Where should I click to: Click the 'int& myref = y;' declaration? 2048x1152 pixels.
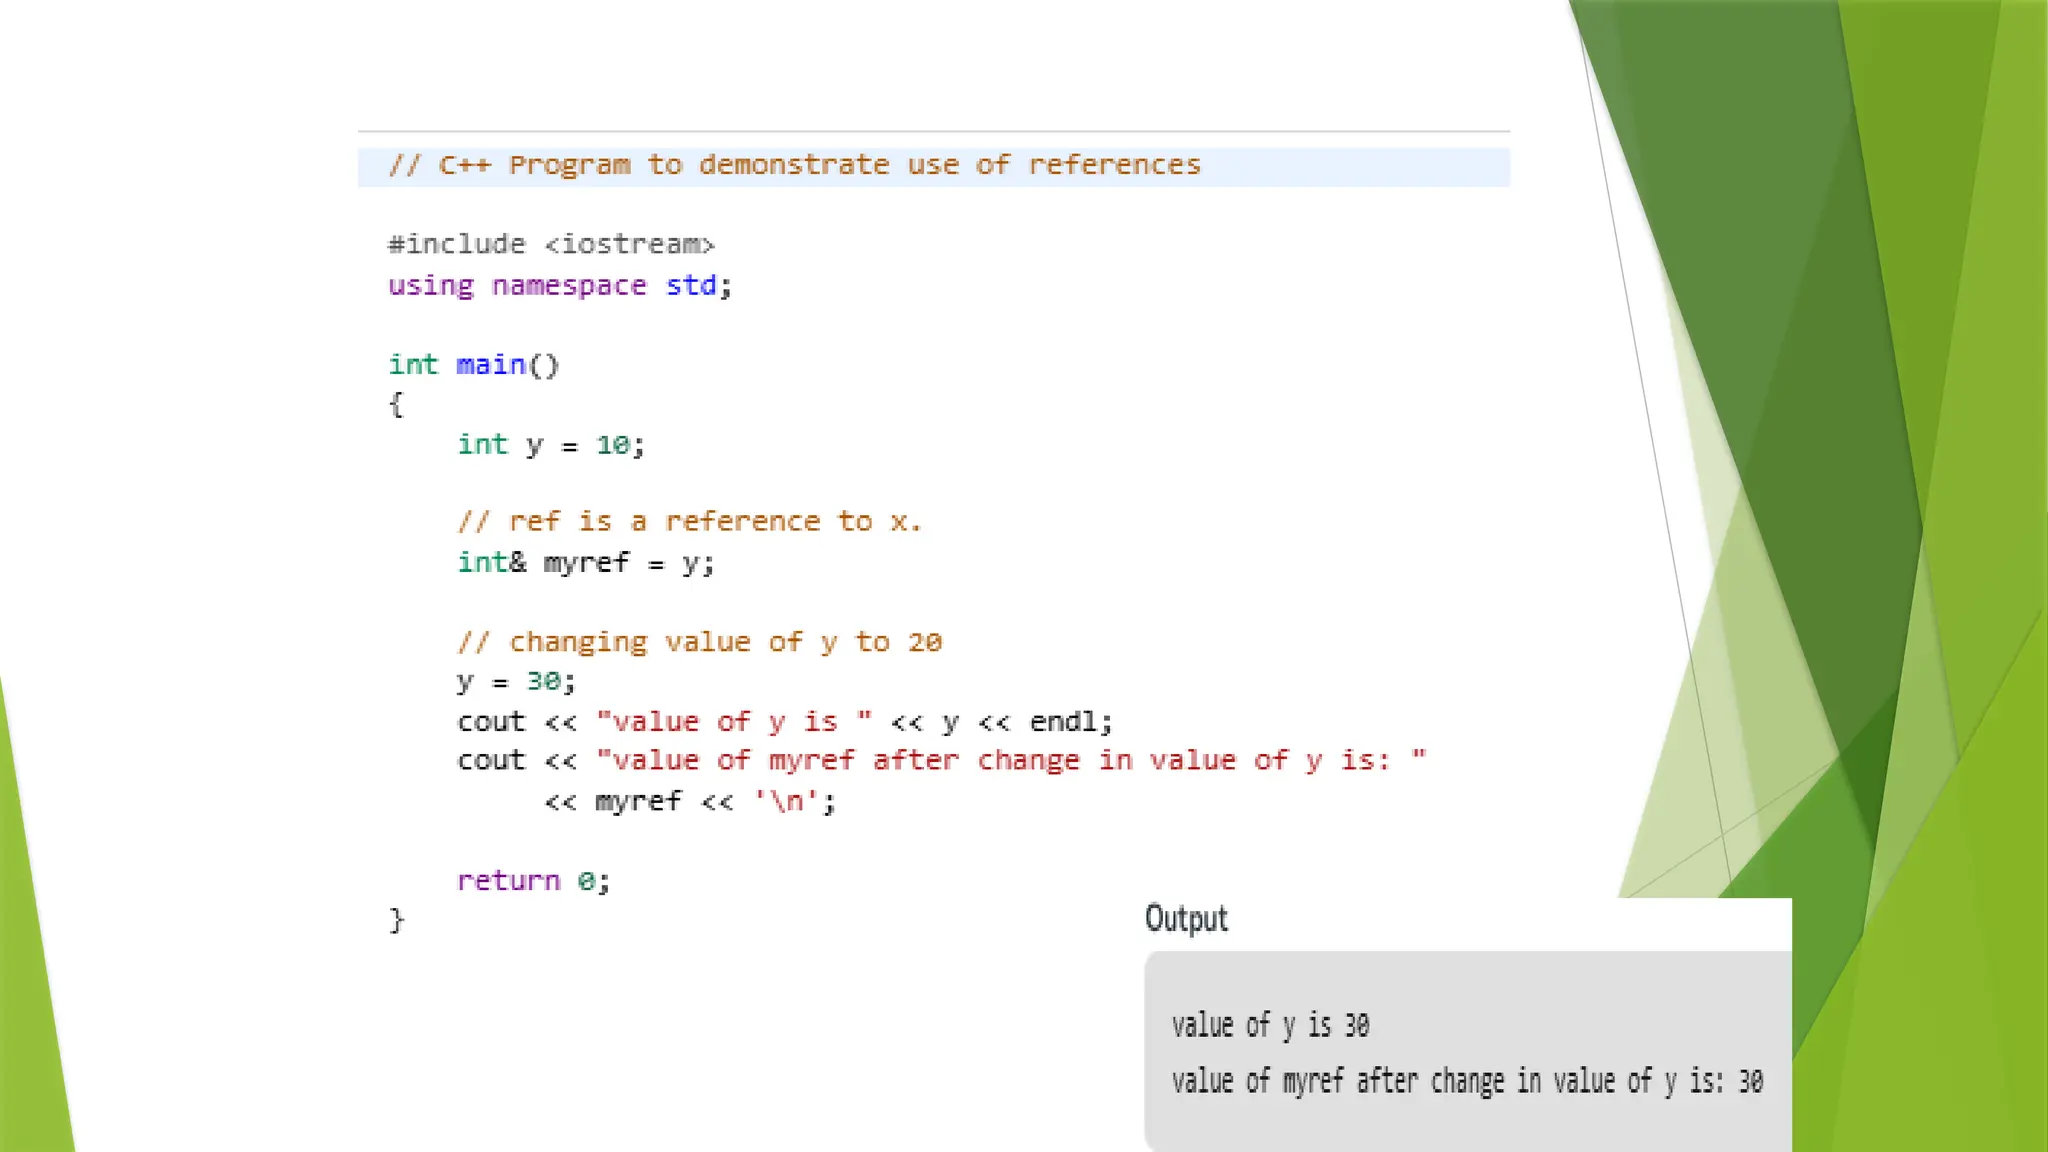pos(586,563)
